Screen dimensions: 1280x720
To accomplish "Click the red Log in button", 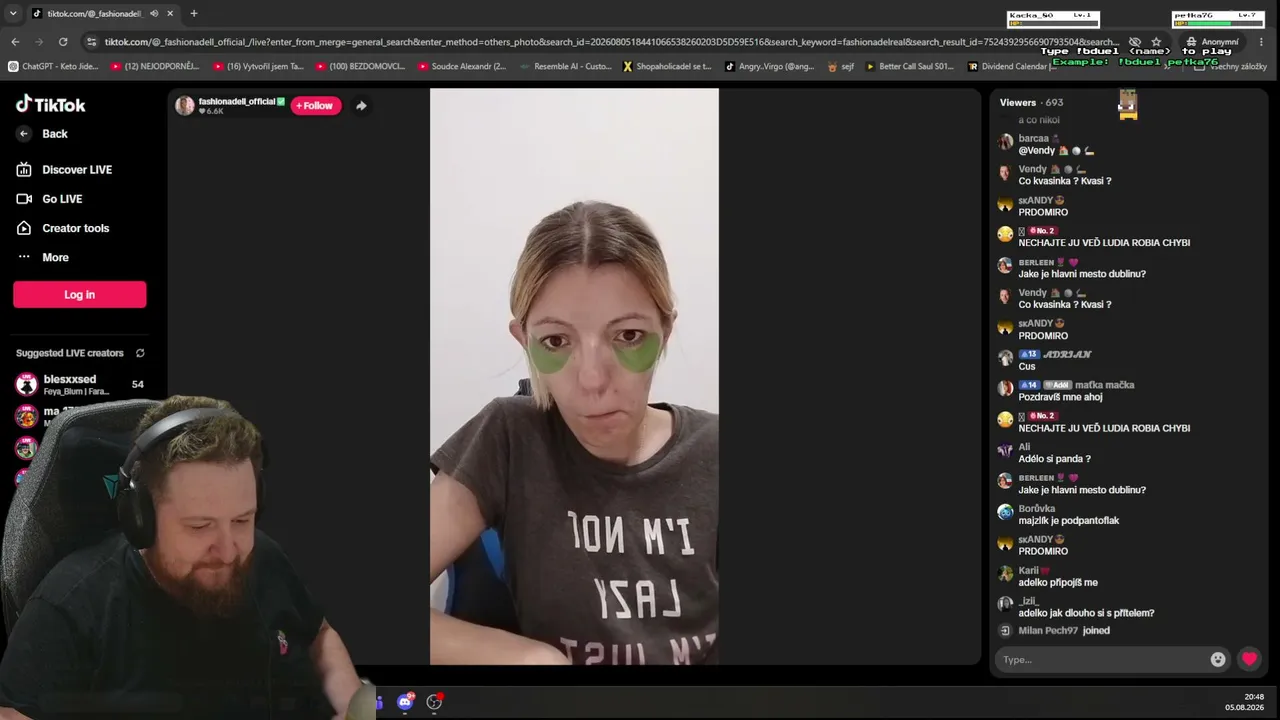I will (x=80, y=294).
